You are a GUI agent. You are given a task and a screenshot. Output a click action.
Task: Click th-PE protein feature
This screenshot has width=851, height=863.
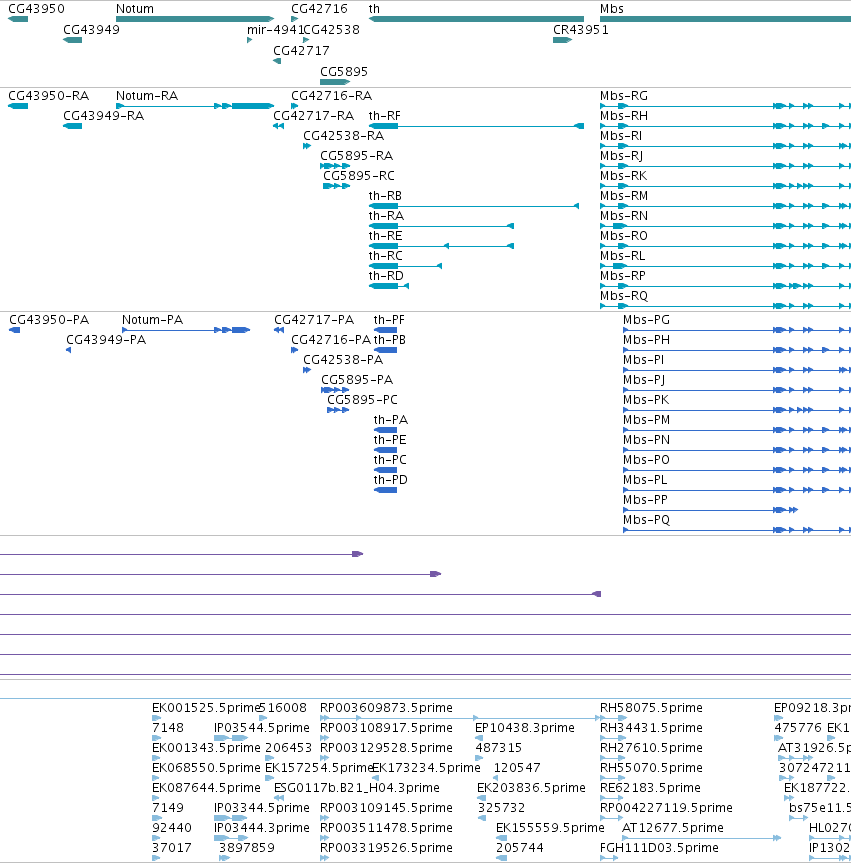385,450
